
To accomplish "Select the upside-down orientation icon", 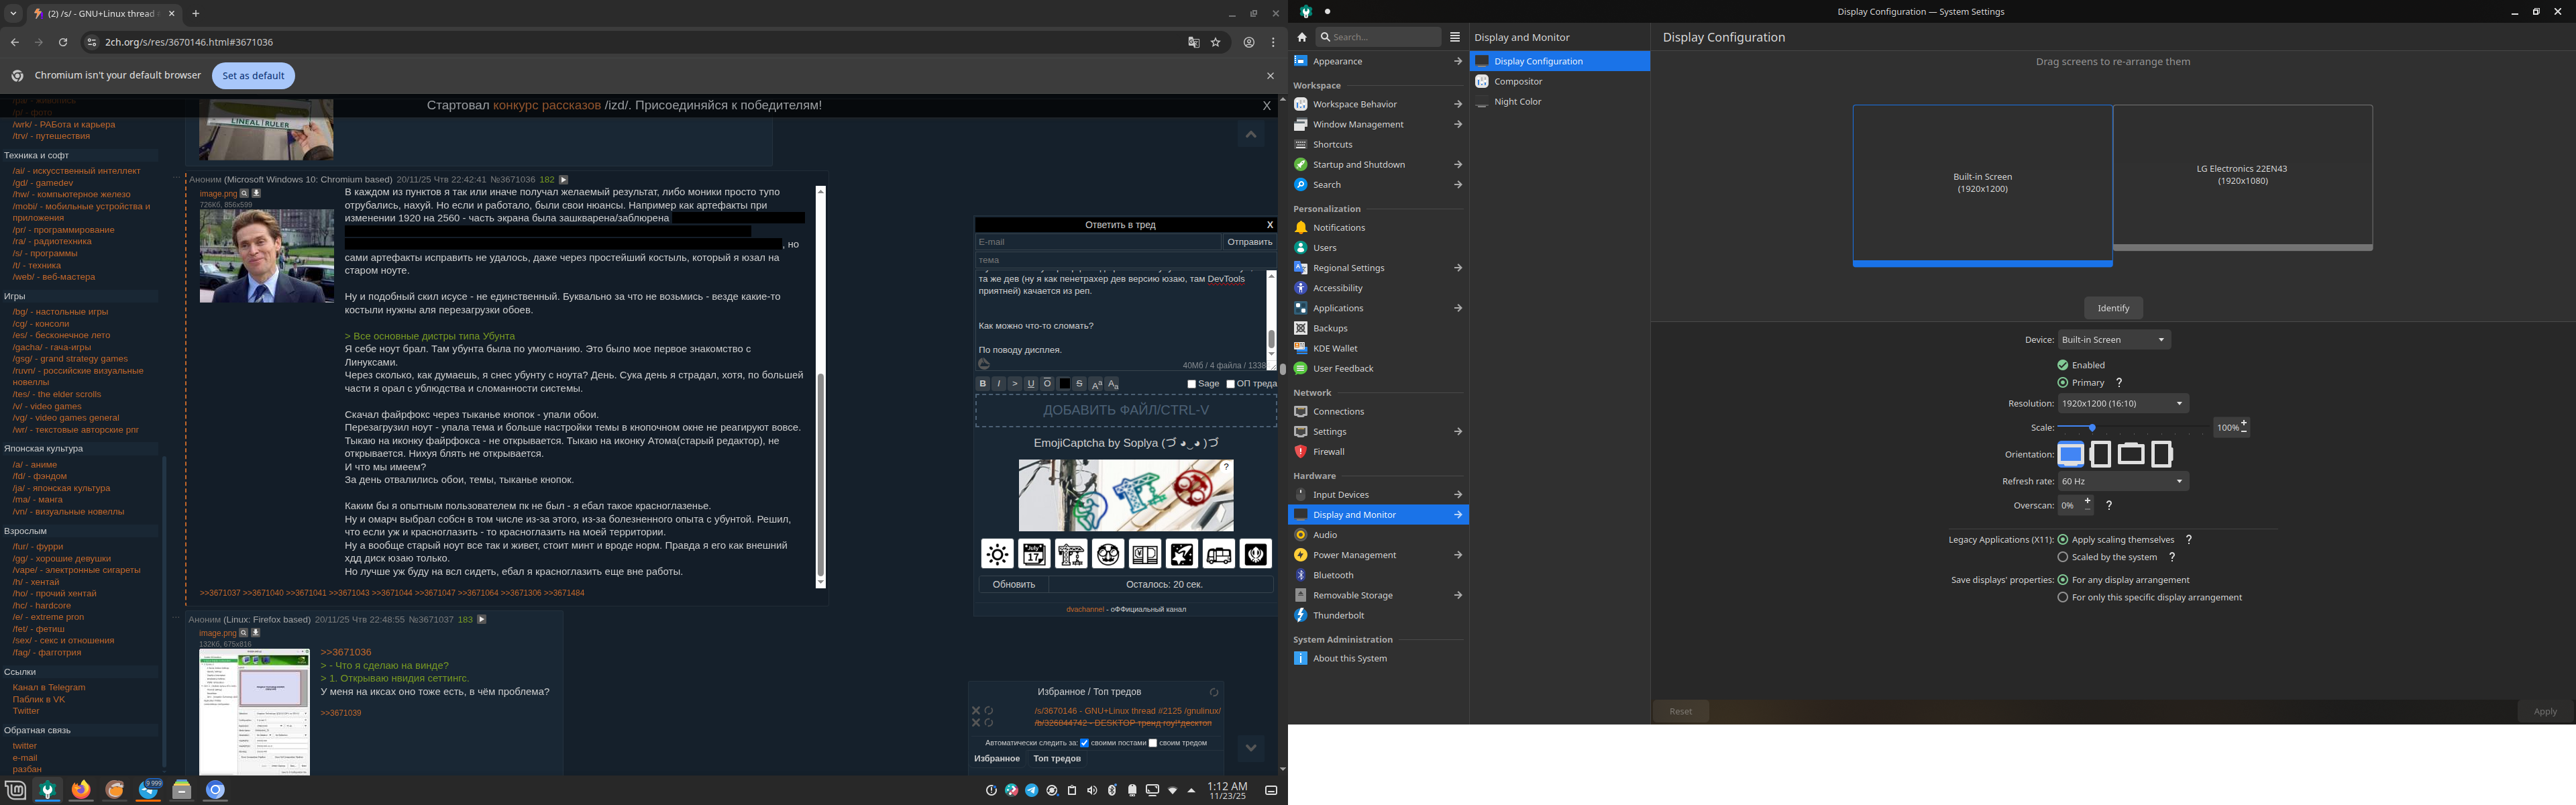I will click(2131, 454).
